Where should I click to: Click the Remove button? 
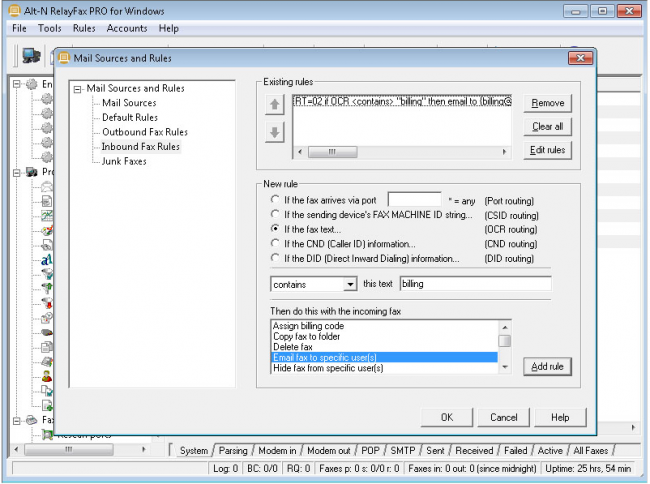point(548,103)
